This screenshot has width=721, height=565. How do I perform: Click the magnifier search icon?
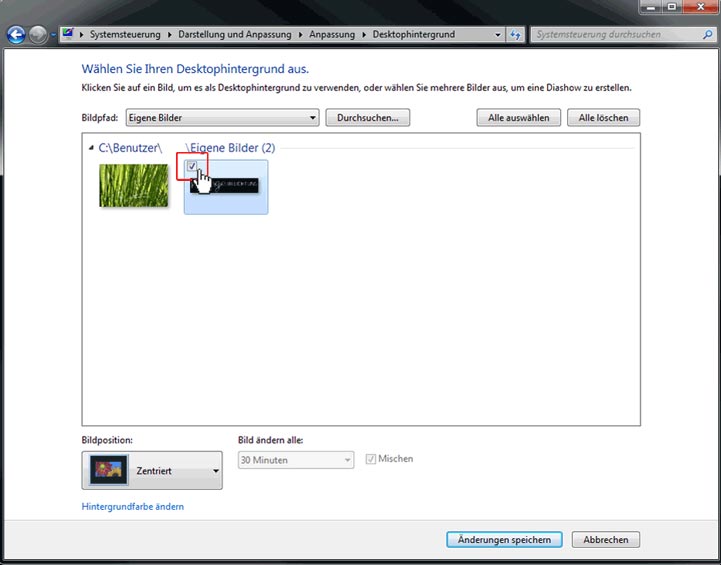(x=708, y=34)
